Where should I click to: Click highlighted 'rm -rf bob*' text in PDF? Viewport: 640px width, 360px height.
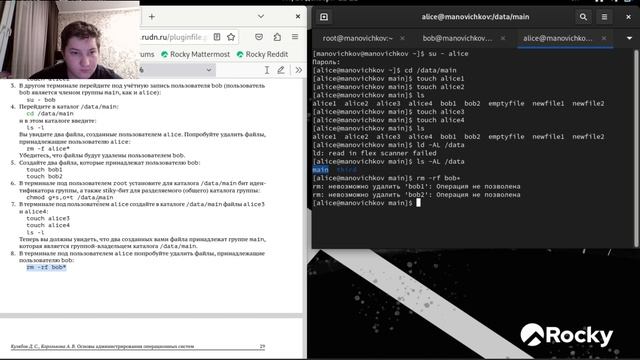46,267
